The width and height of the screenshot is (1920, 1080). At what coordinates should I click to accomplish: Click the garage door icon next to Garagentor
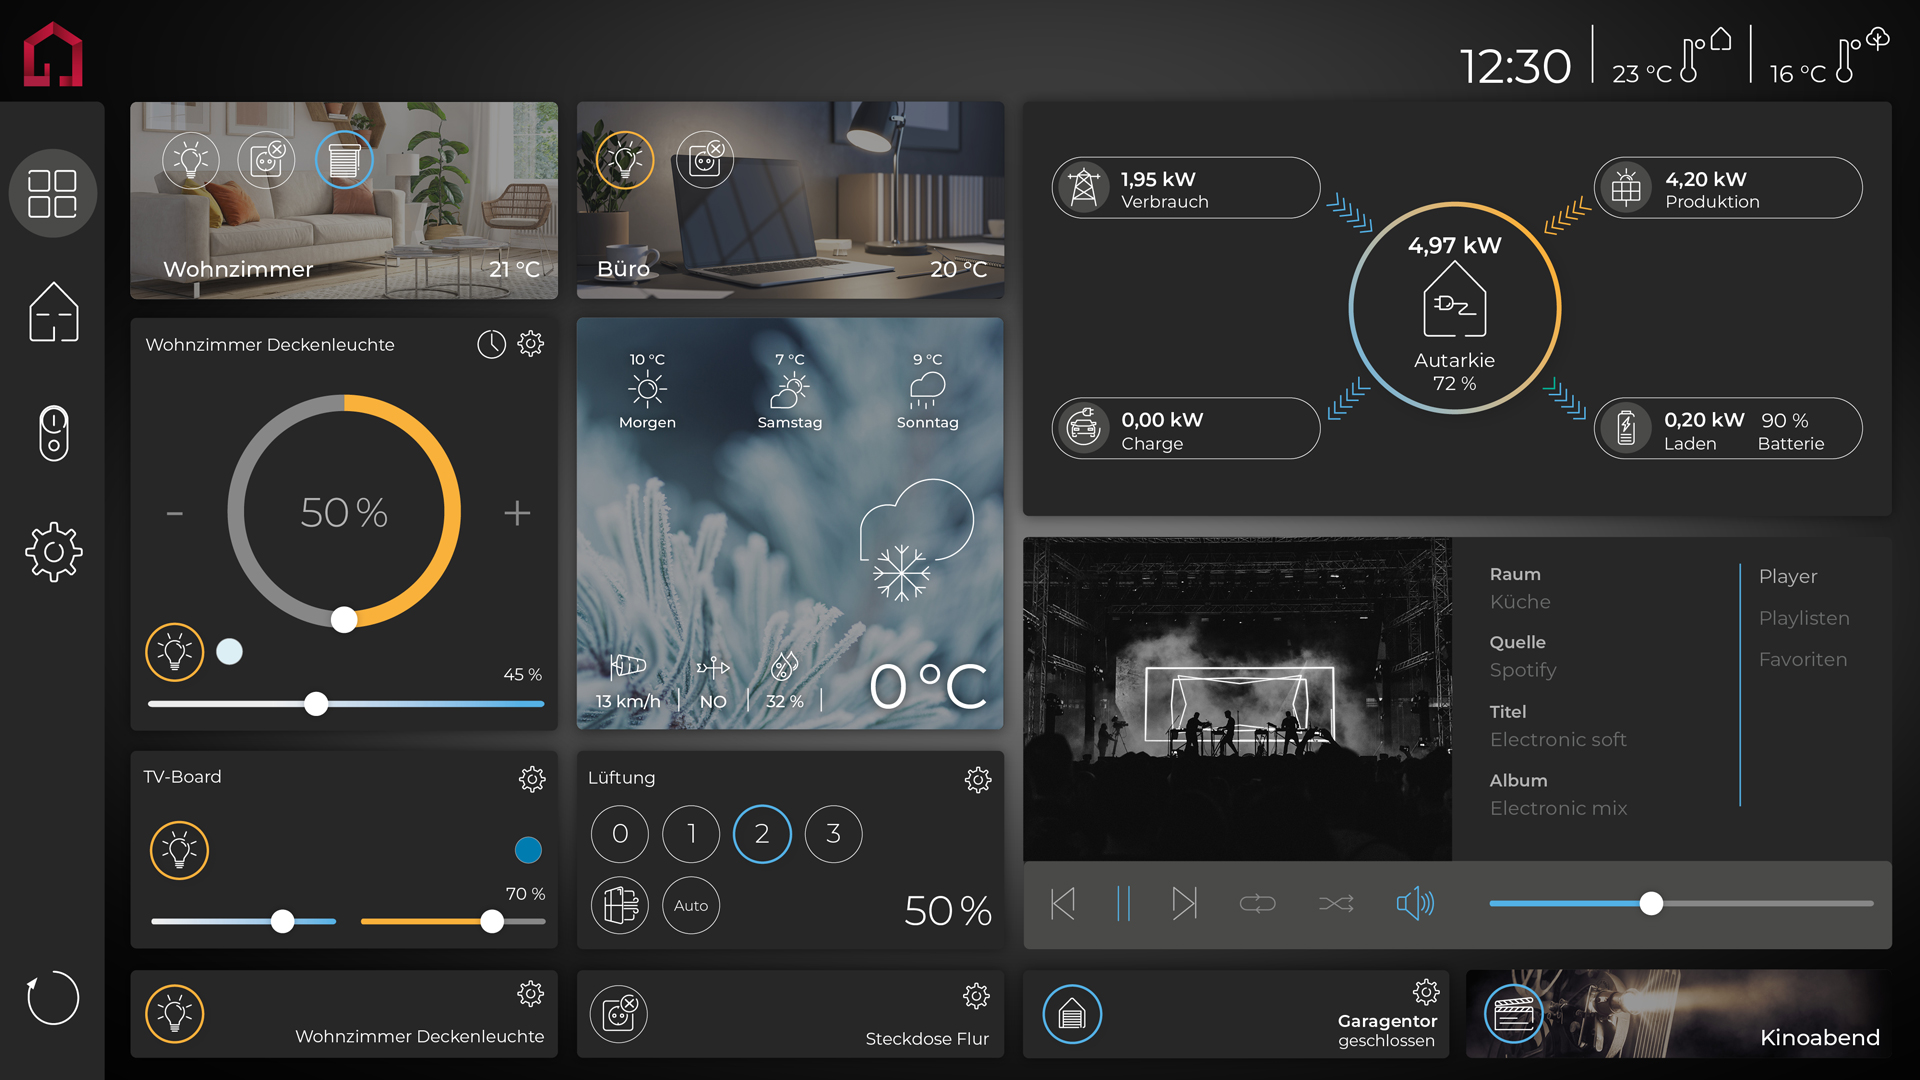pyautogui.click(x=1072, y=1014)
